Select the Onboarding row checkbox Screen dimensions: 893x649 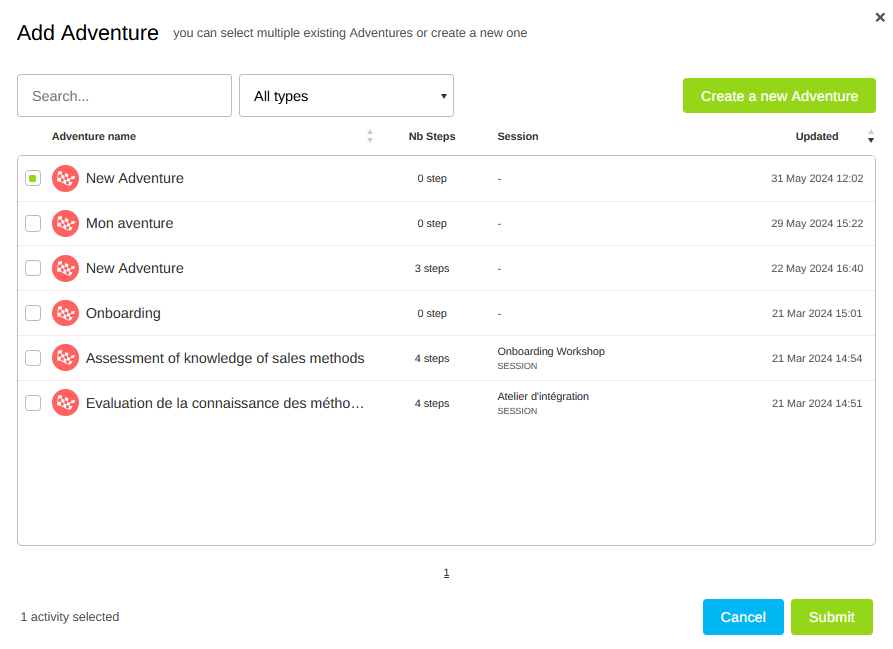(33, 313)
